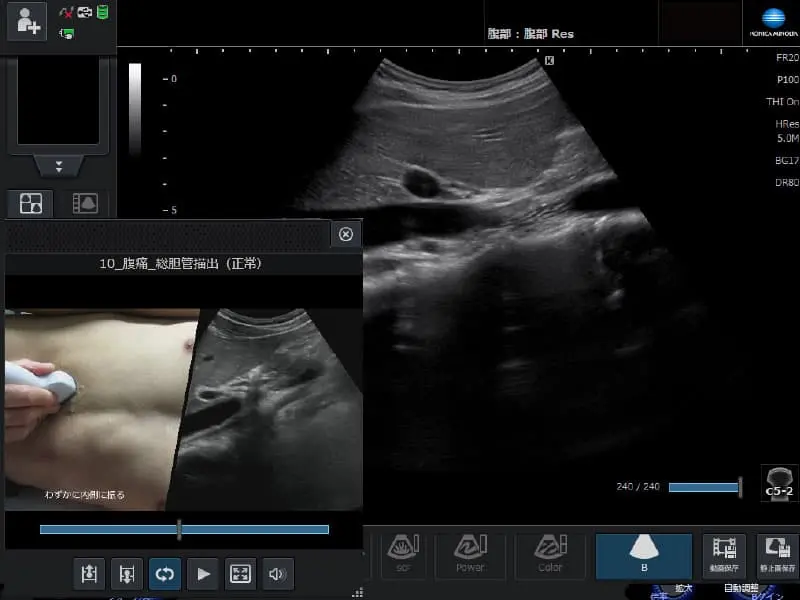Expand the thumbnail panel with double chevron

coord(58,166)
